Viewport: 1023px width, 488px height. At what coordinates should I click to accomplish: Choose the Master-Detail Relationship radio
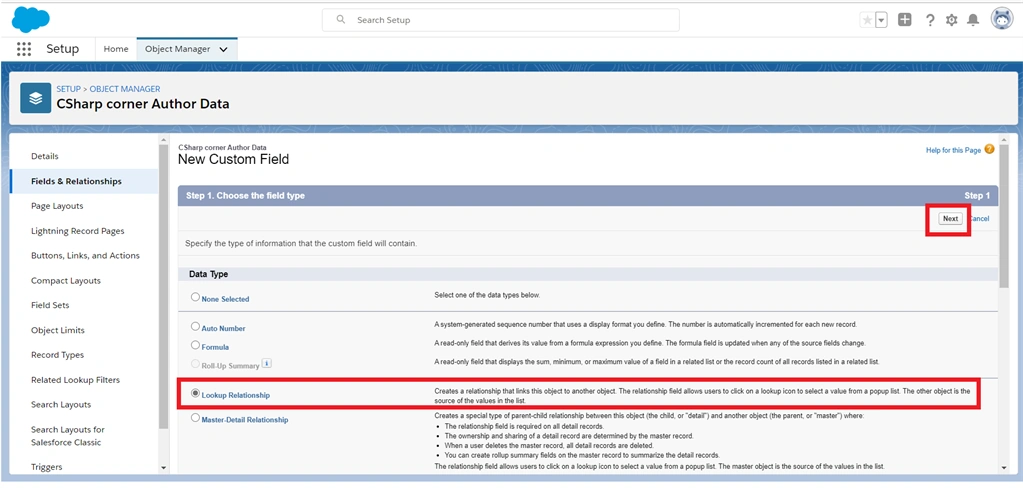coord(195,418)
